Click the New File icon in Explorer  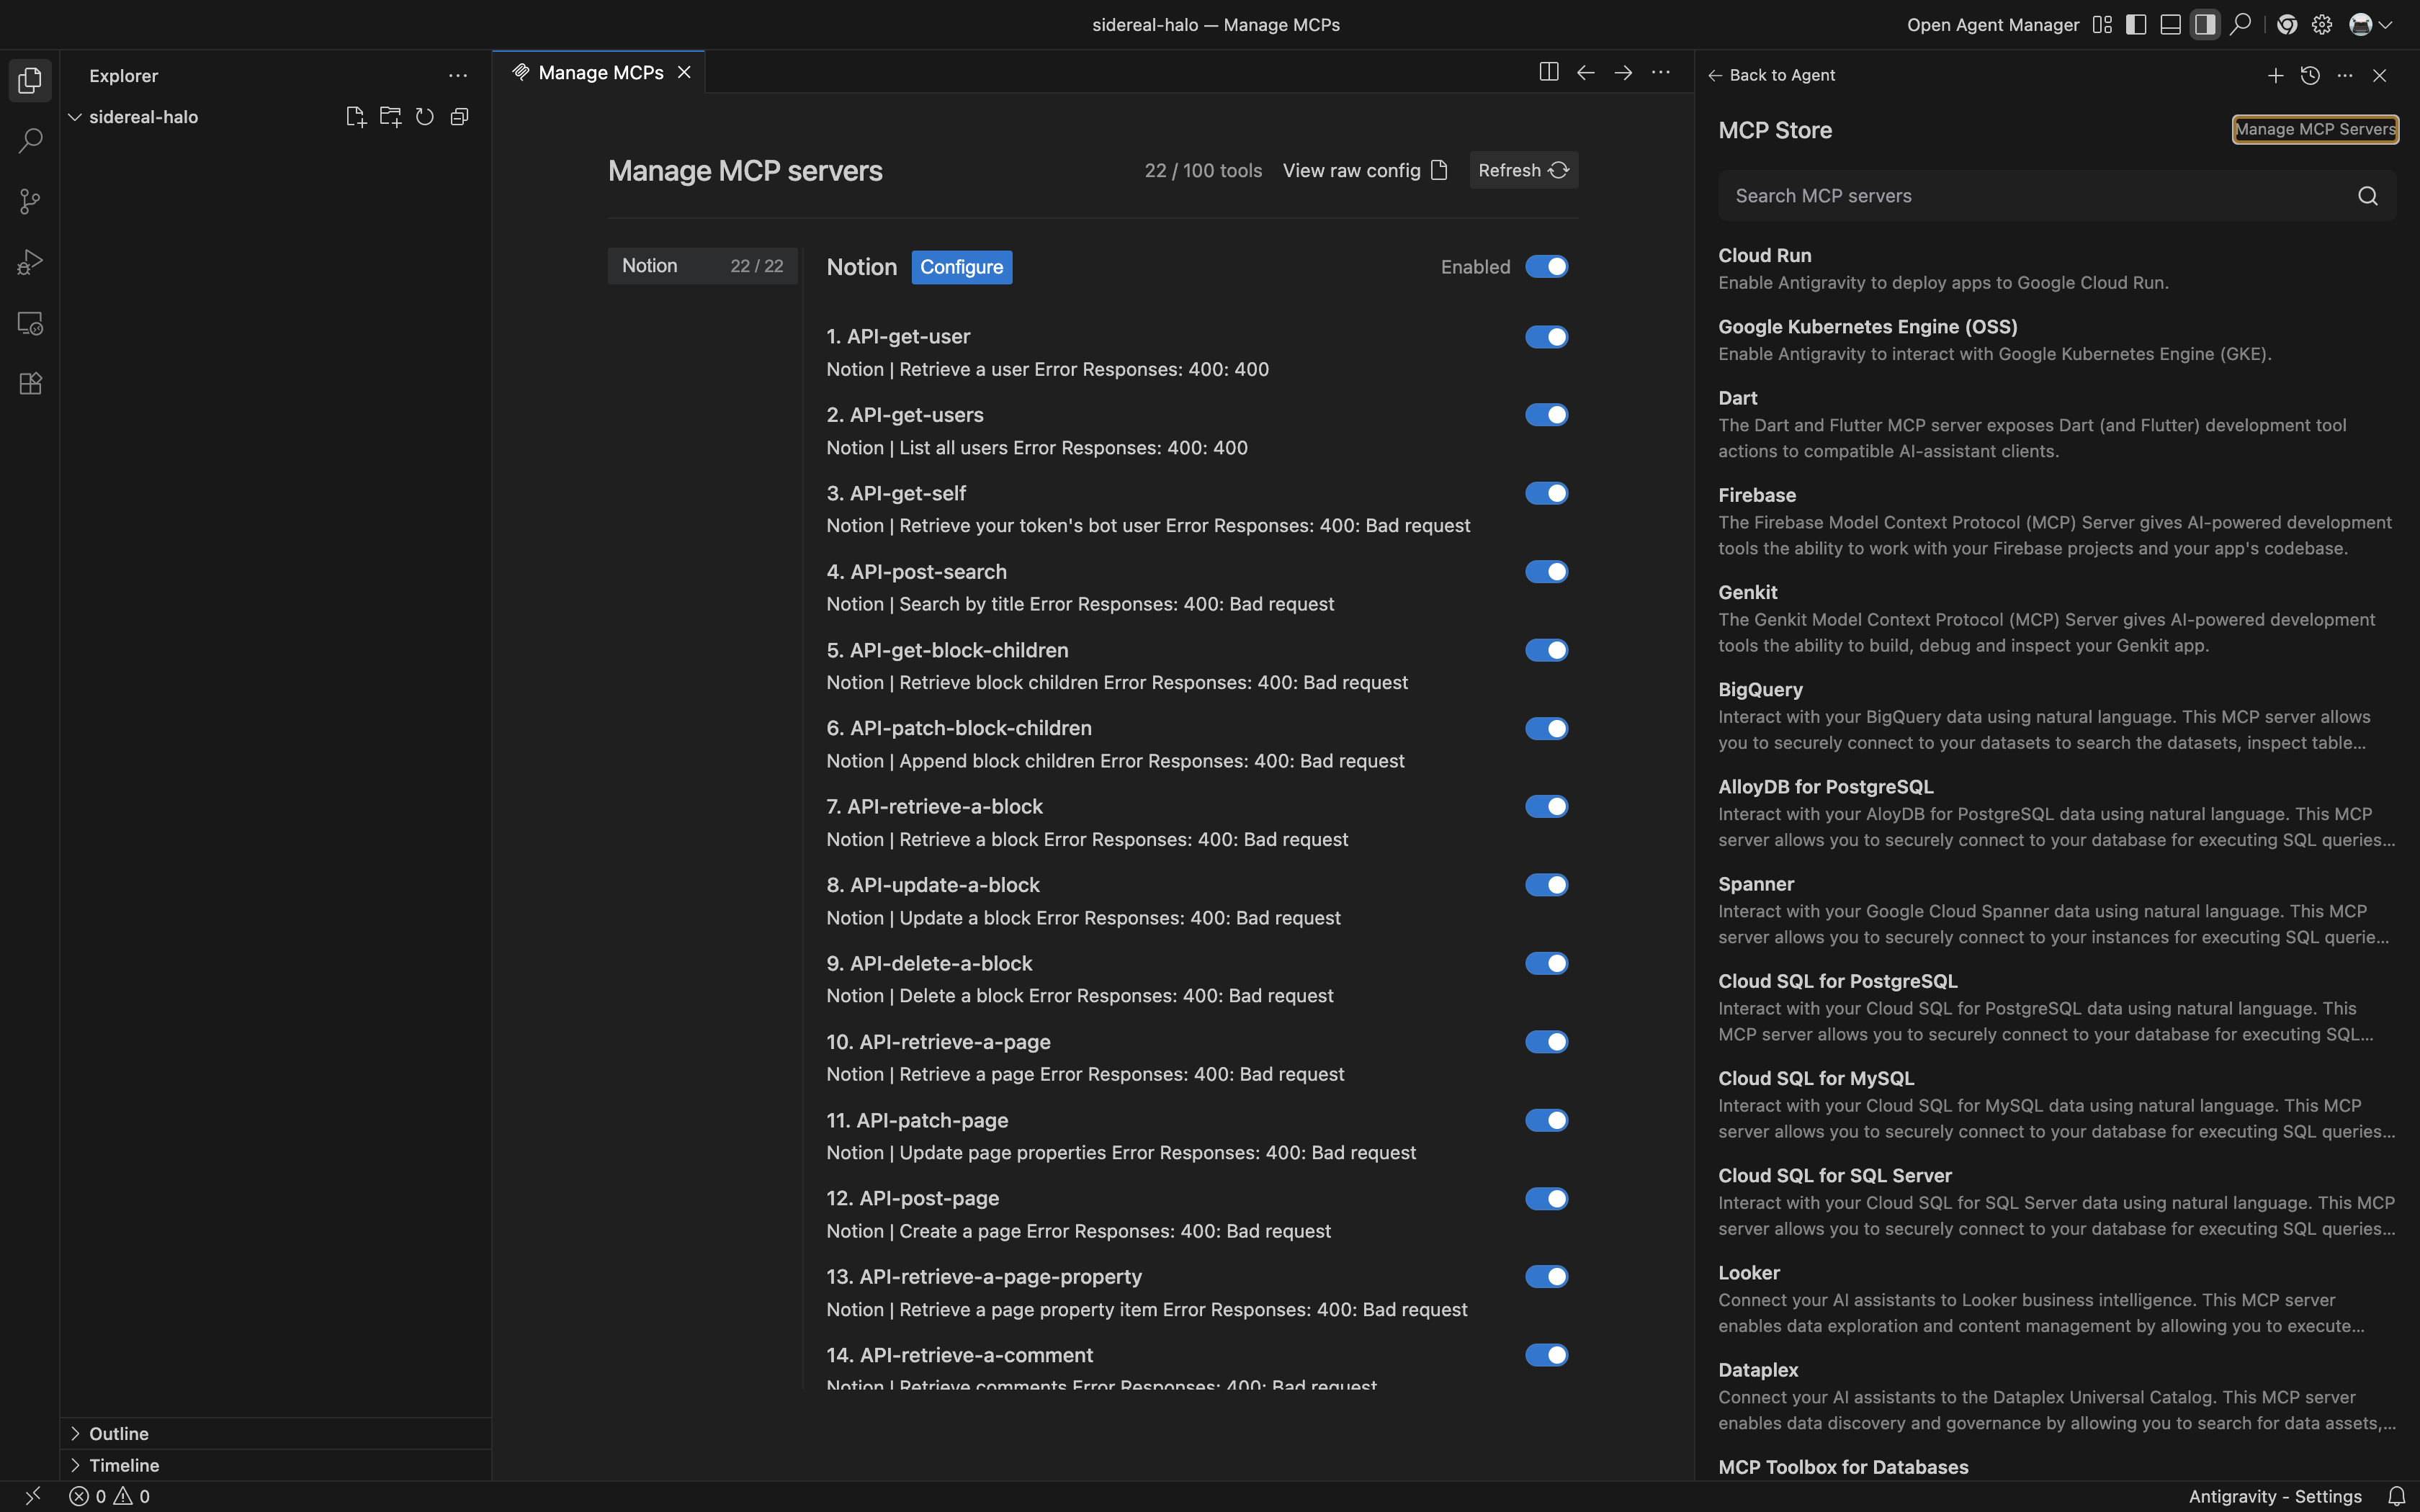355,117
